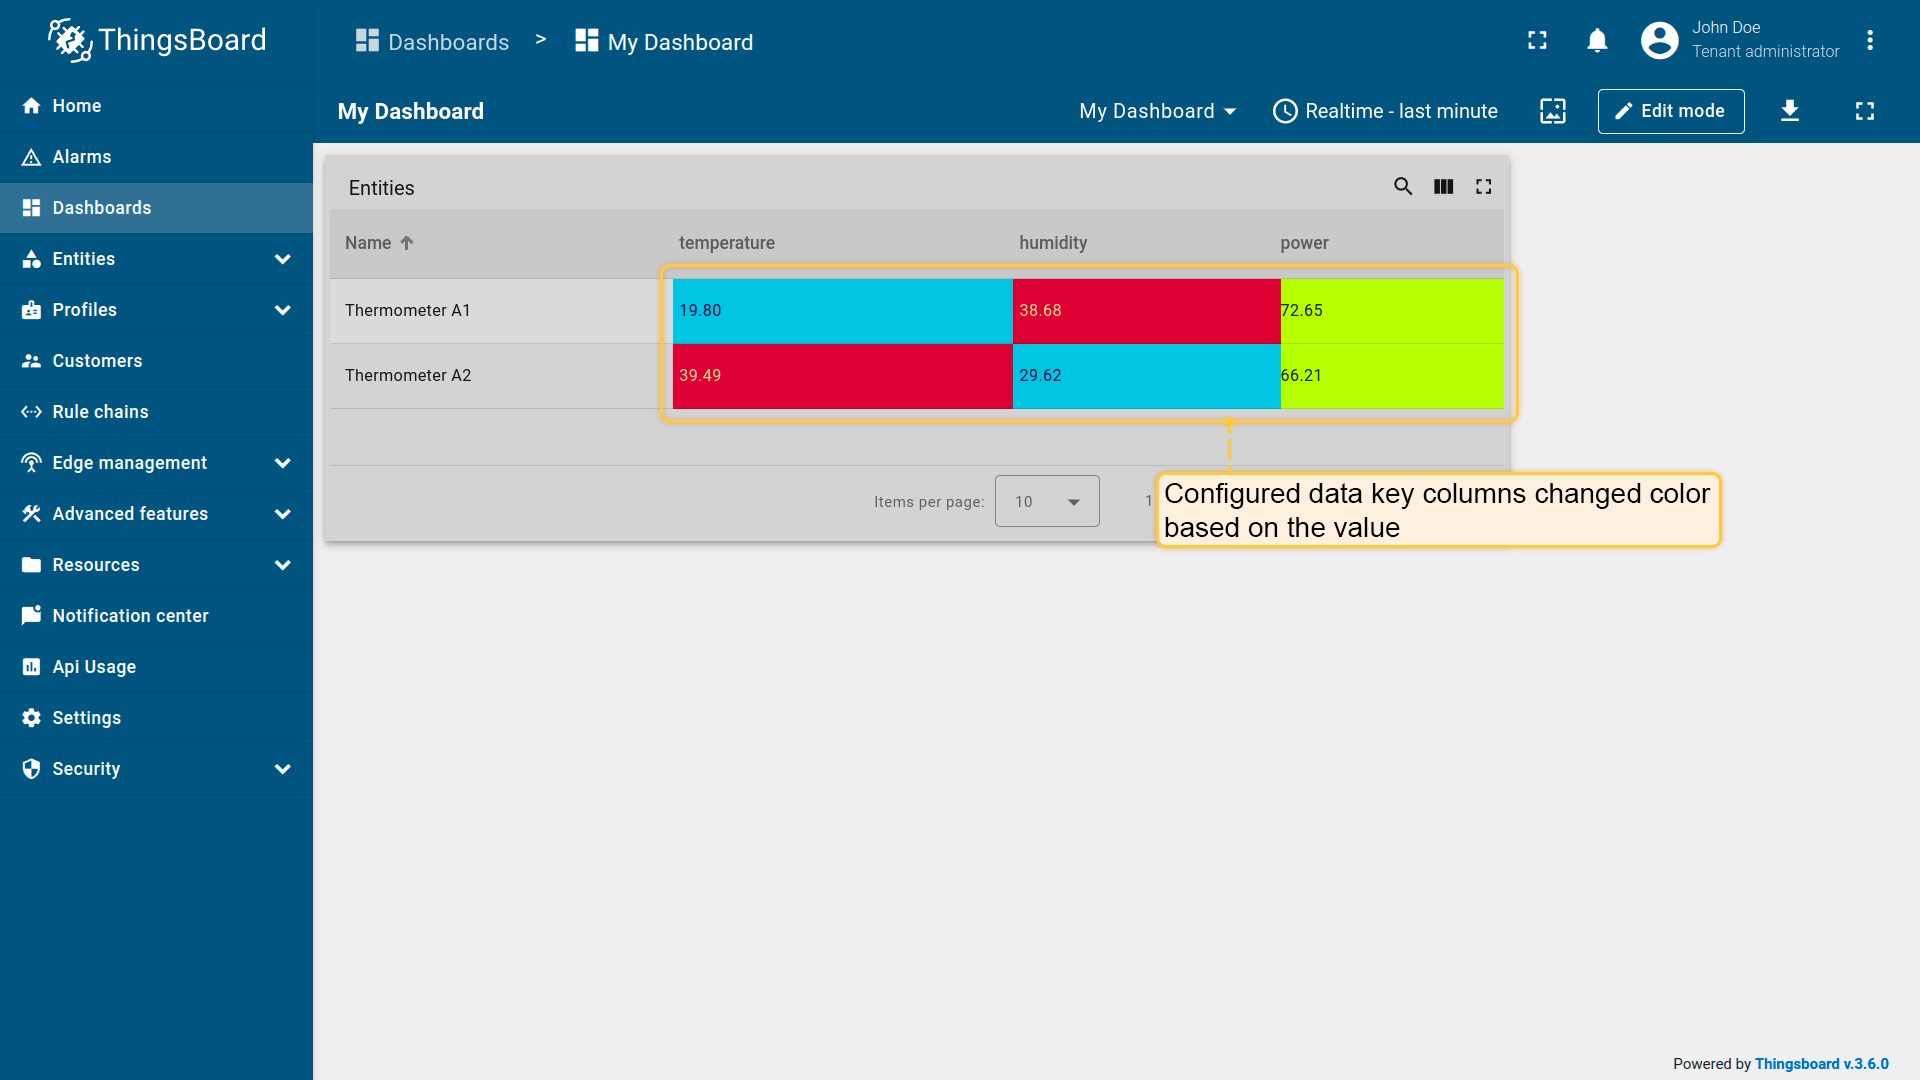1920x1080 pixels.
Task: Open the three-dot user menu
Action: 1869,41
